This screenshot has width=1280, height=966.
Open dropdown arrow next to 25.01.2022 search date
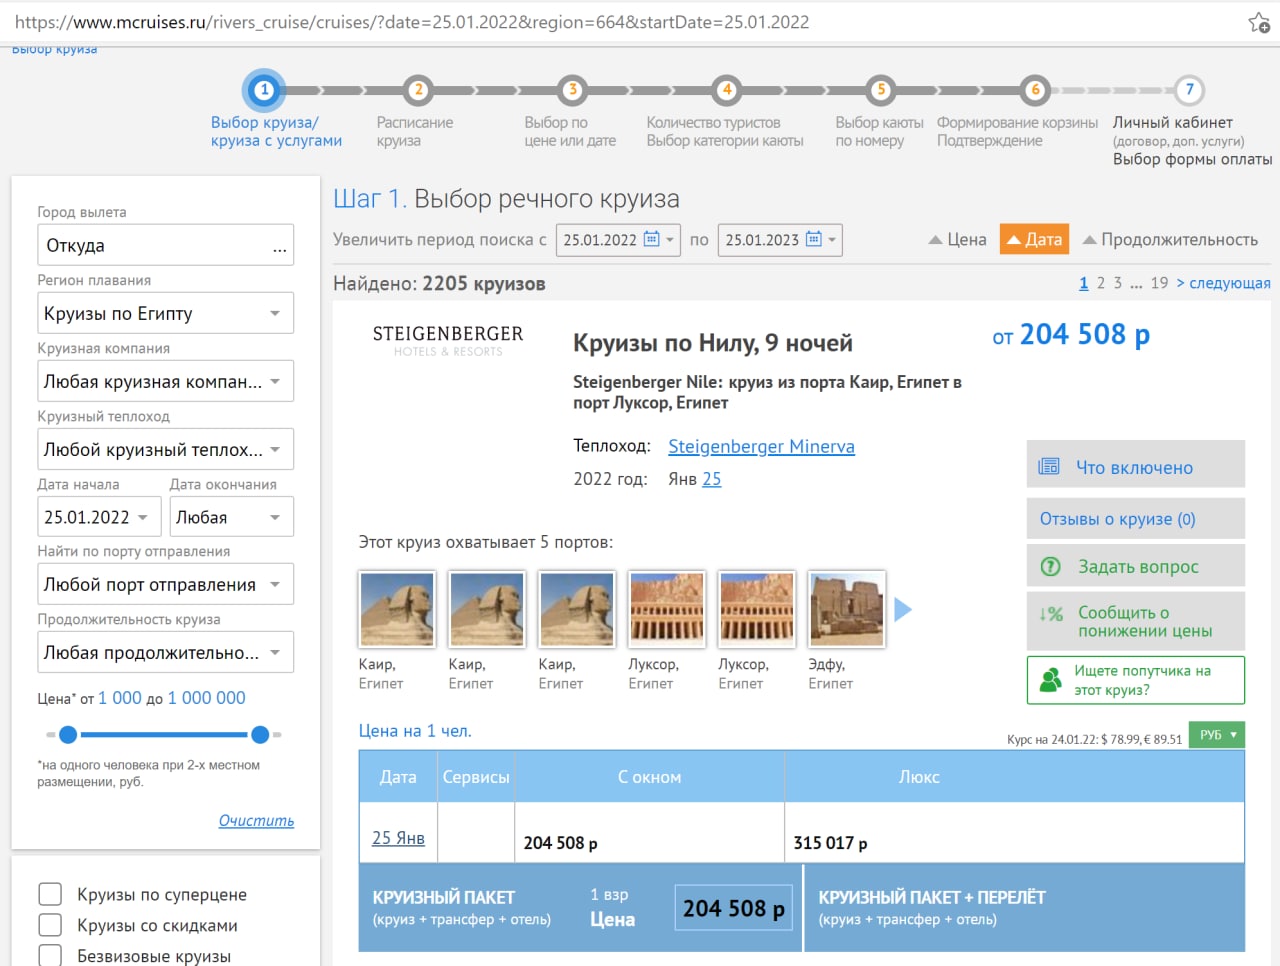point(670,240)
